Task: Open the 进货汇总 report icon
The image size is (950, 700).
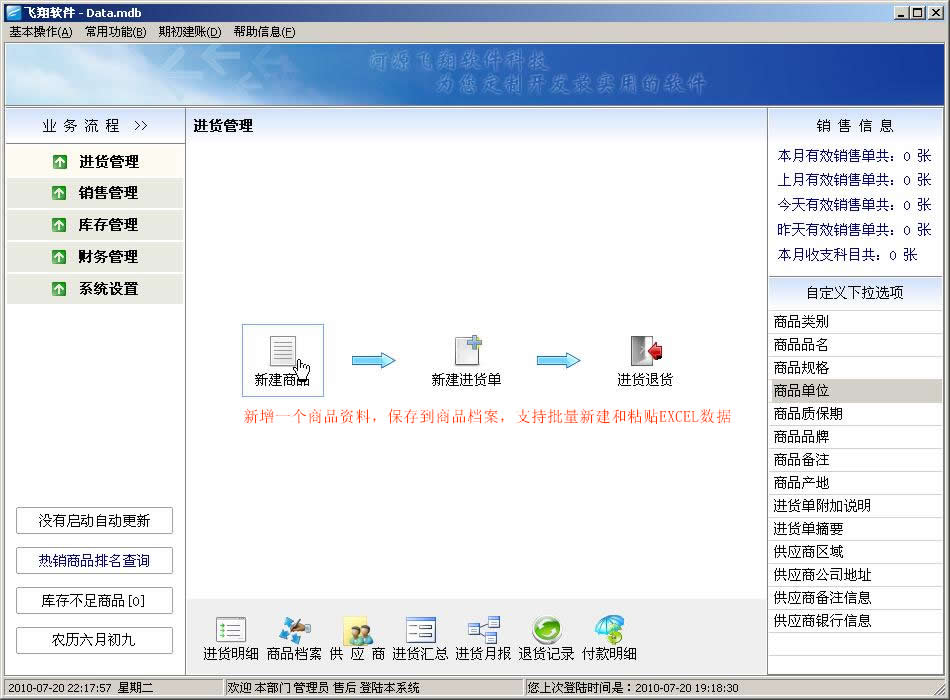Action: (x=420, y=630)
